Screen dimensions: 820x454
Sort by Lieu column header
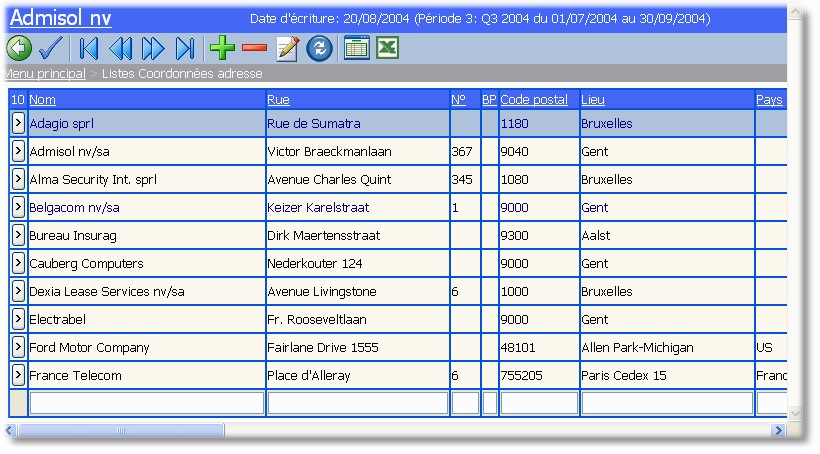click(x=593, y=99)
